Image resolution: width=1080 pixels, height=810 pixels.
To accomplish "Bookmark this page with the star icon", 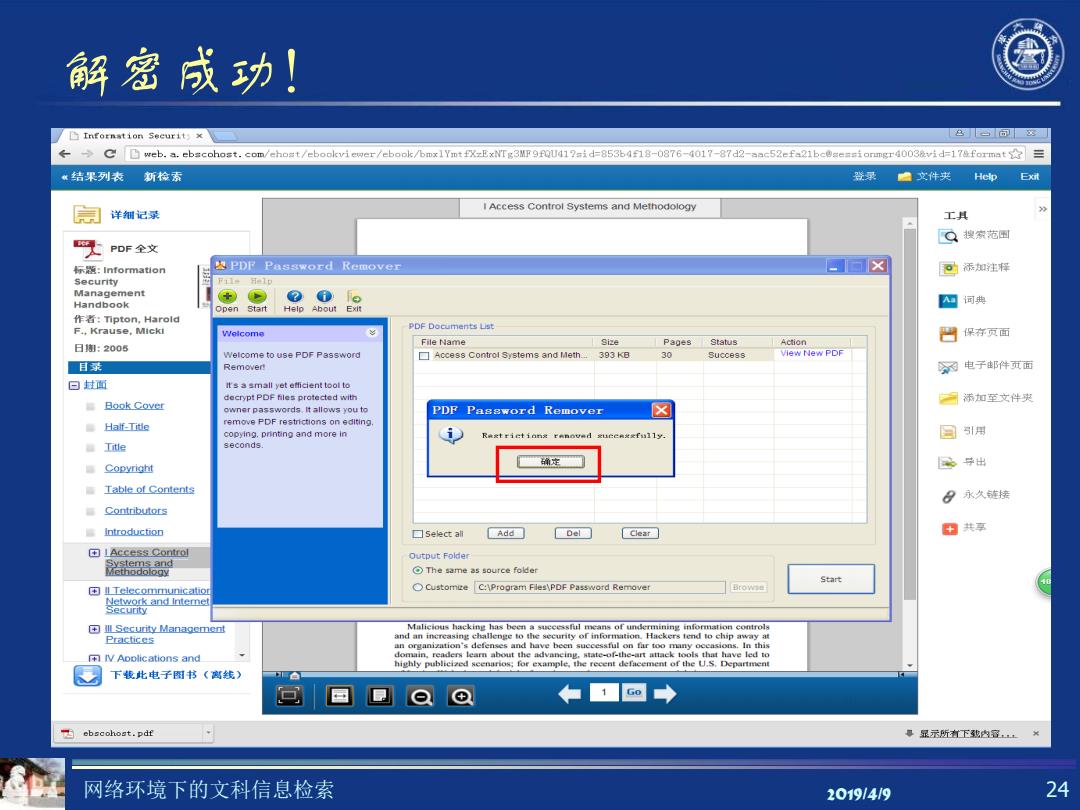I will [x=1015, y=154].
